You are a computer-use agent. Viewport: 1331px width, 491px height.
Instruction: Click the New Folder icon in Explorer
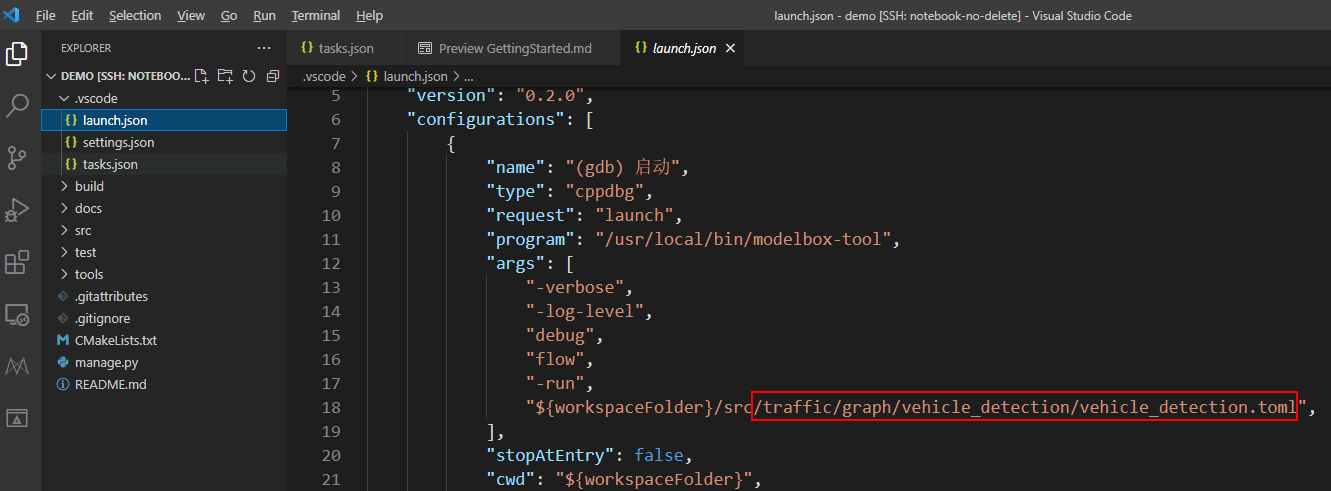tap(225, 76)
